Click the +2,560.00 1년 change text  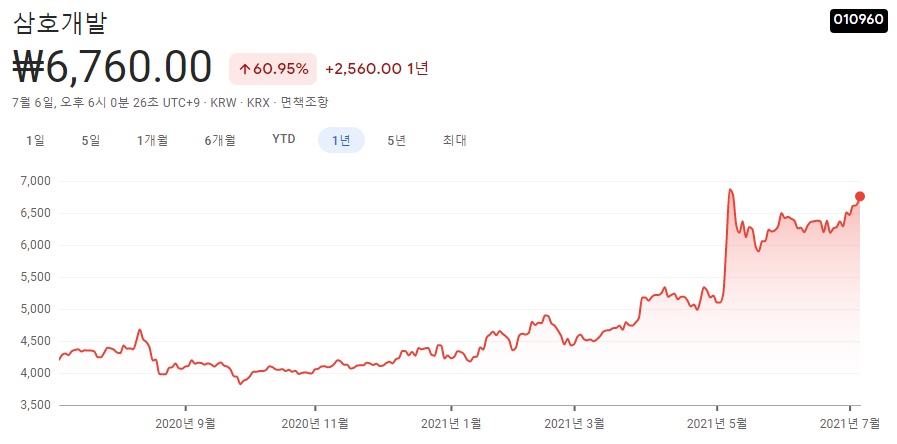pyautogui.click(x=376, y=69)
